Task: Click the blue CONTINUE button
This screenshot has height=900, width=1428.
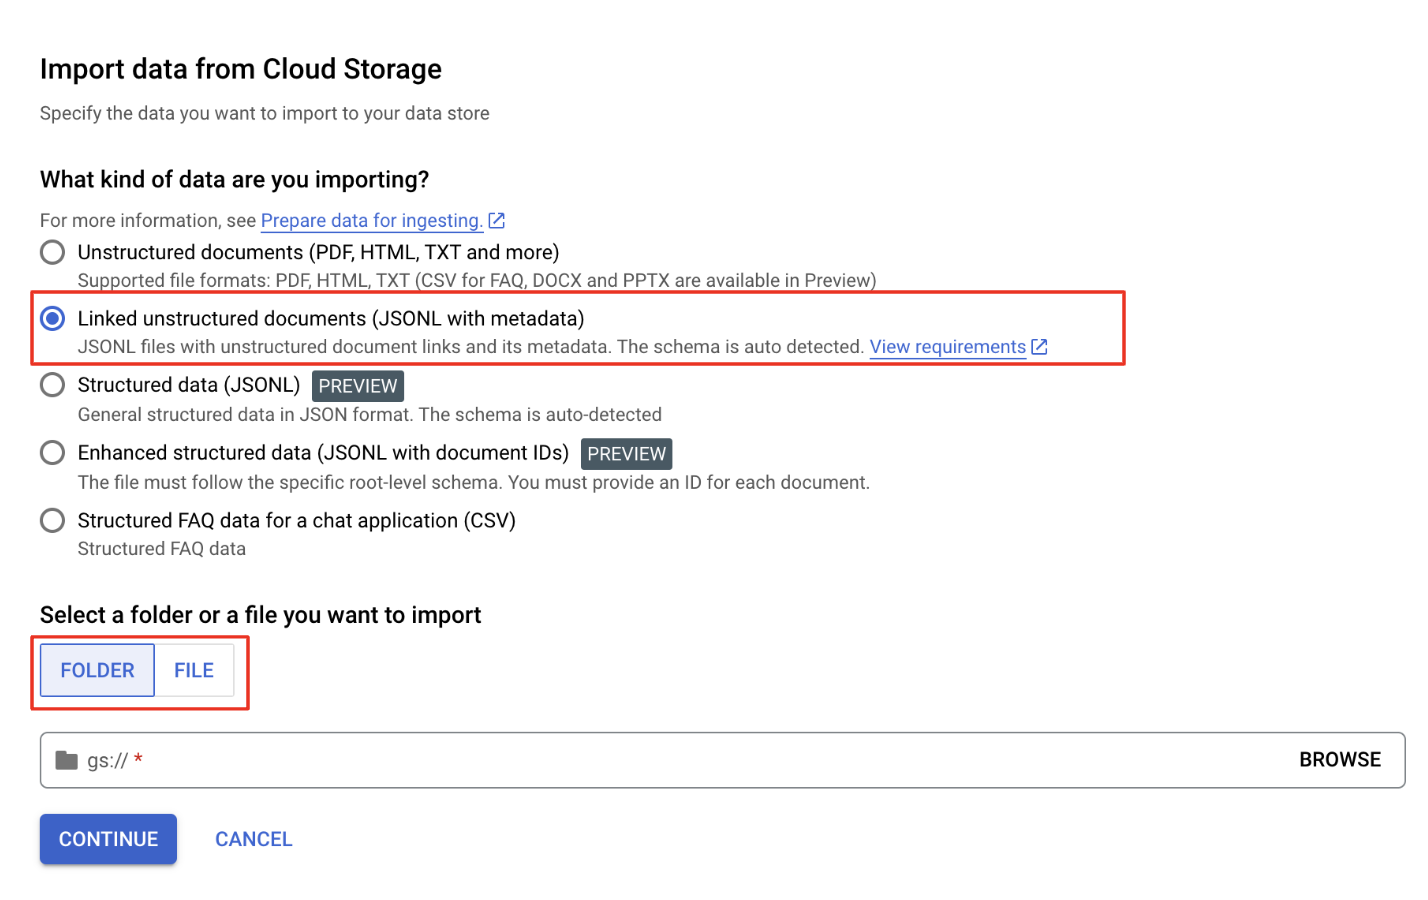Action: [108, 839]
